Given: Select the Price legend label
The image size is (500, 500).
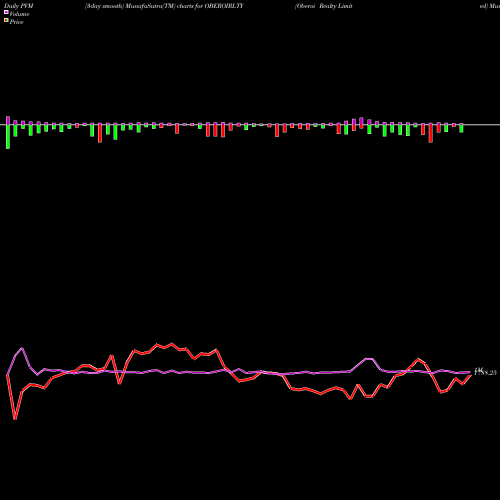Looking at the screenshot, I should (16, 22).
